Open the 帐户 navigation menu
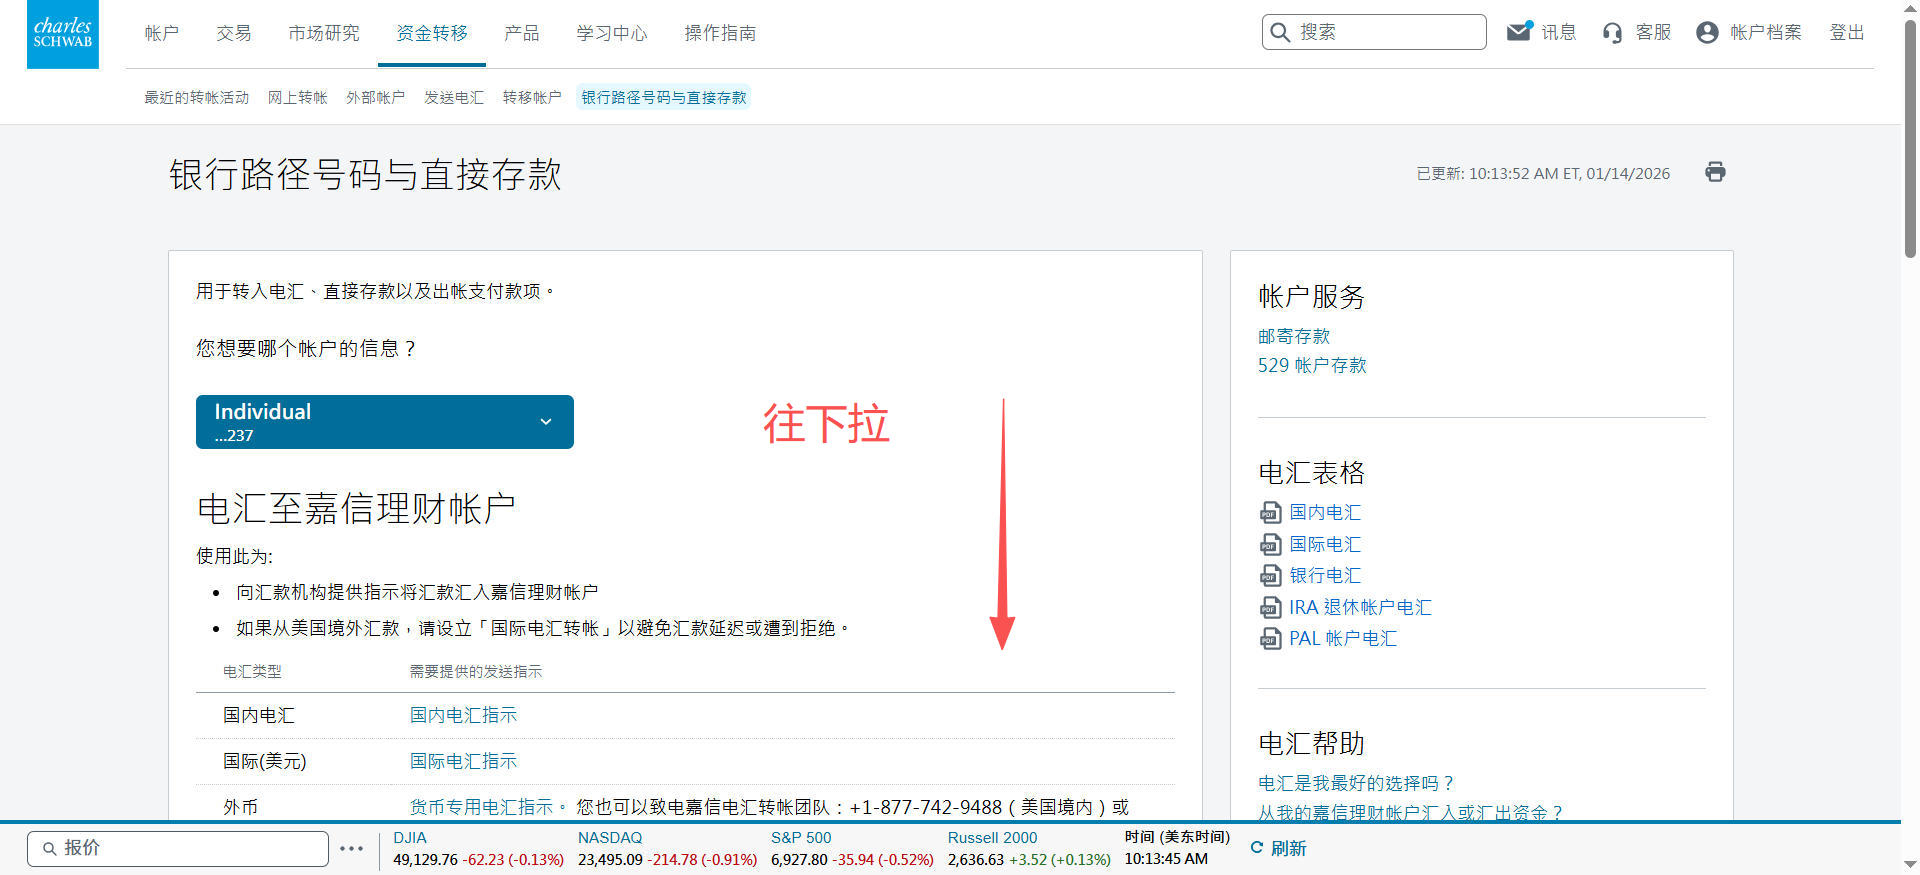Viewport: 1920px width, 875px height. (161, 33)
